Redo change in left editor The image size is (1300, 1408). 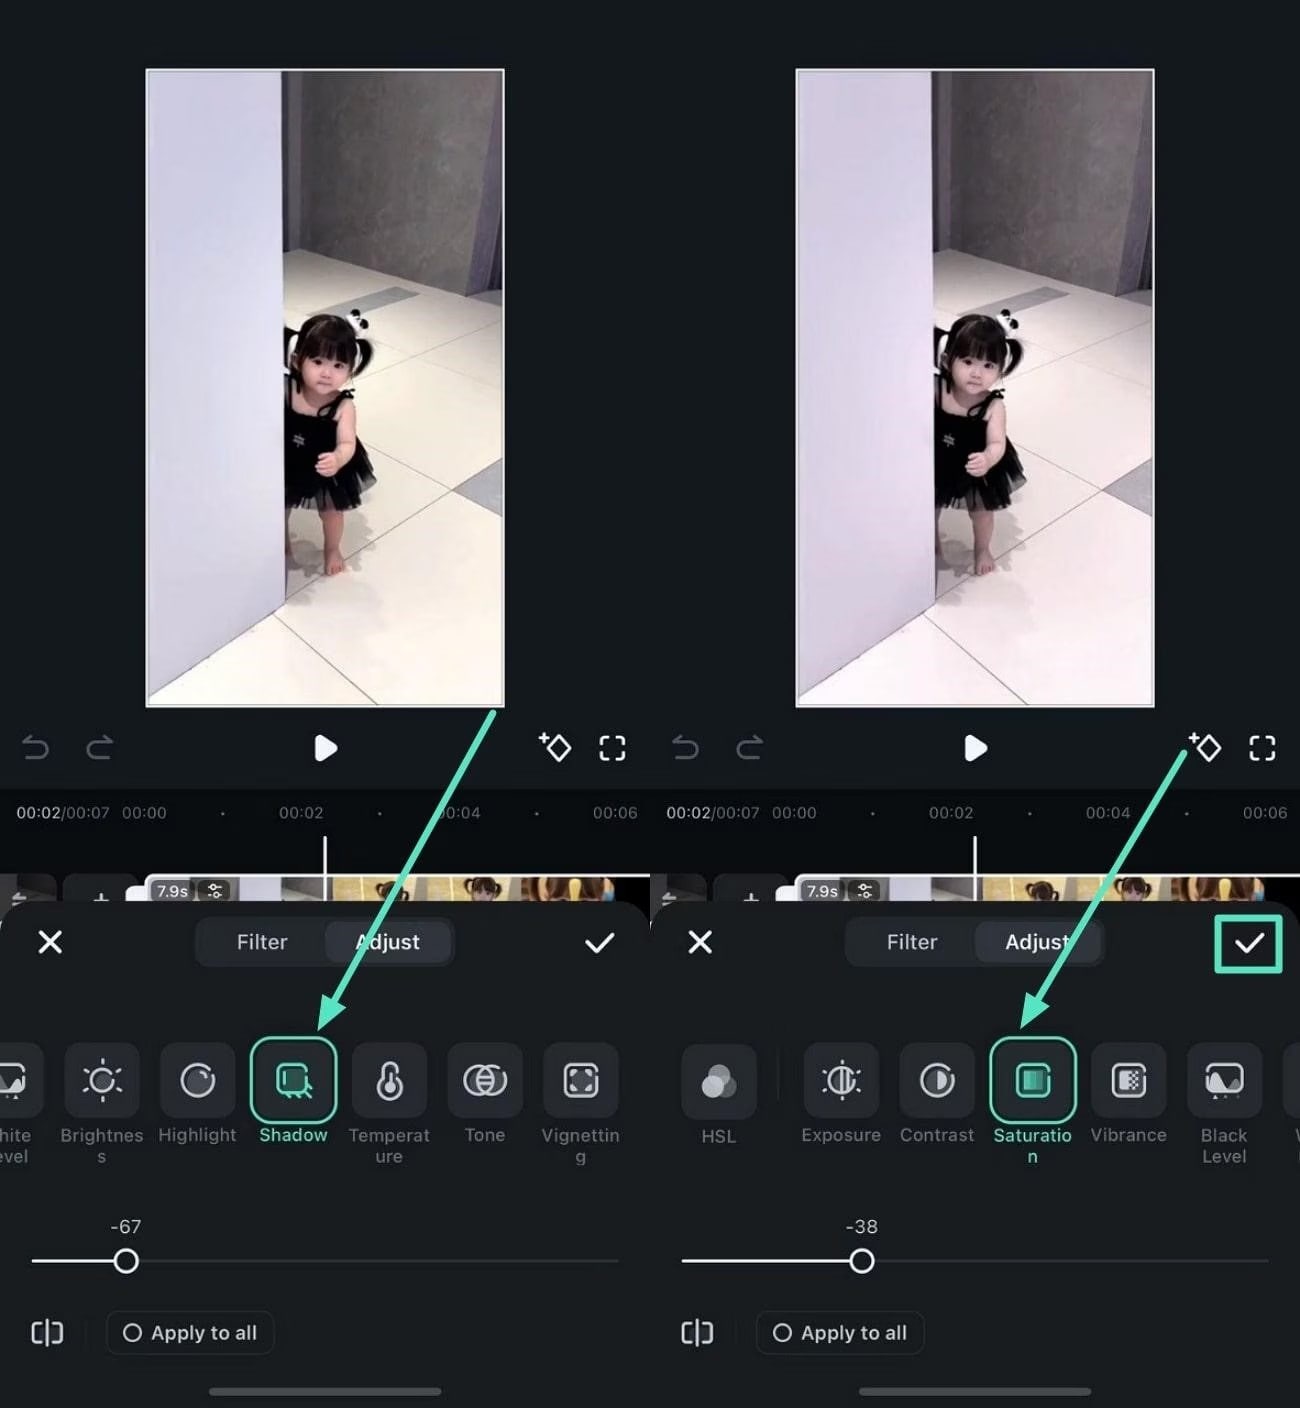[x=100, y=748]
